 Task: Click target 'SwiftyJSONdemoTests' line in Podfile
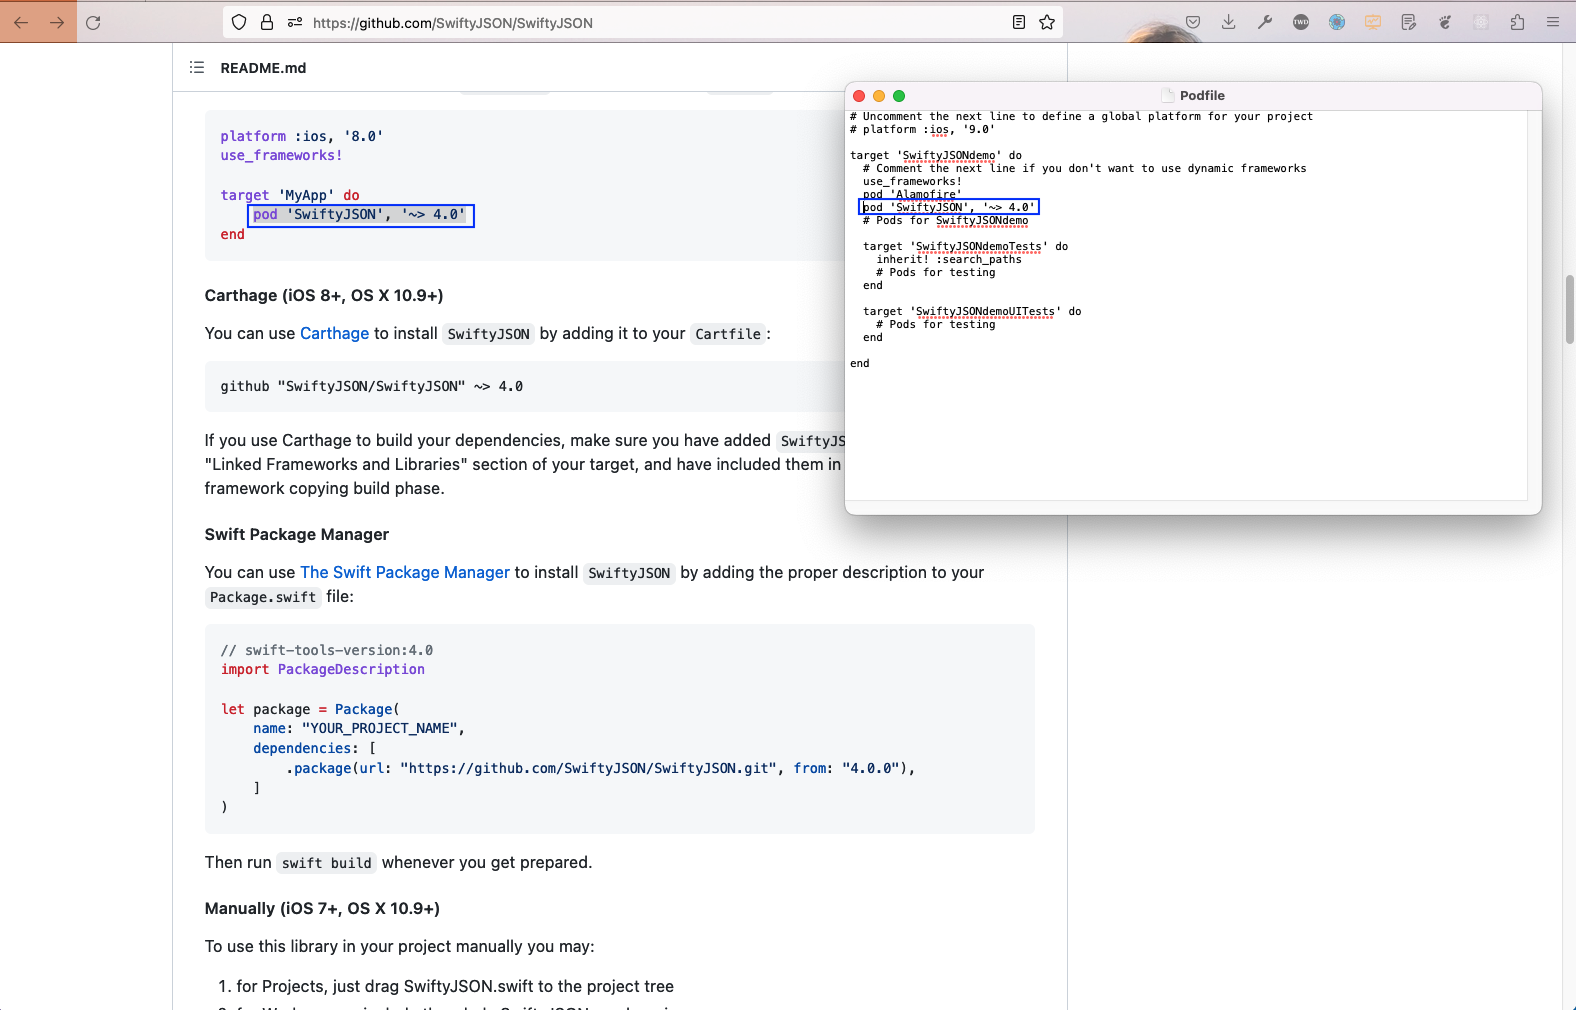tap(965, 246)
